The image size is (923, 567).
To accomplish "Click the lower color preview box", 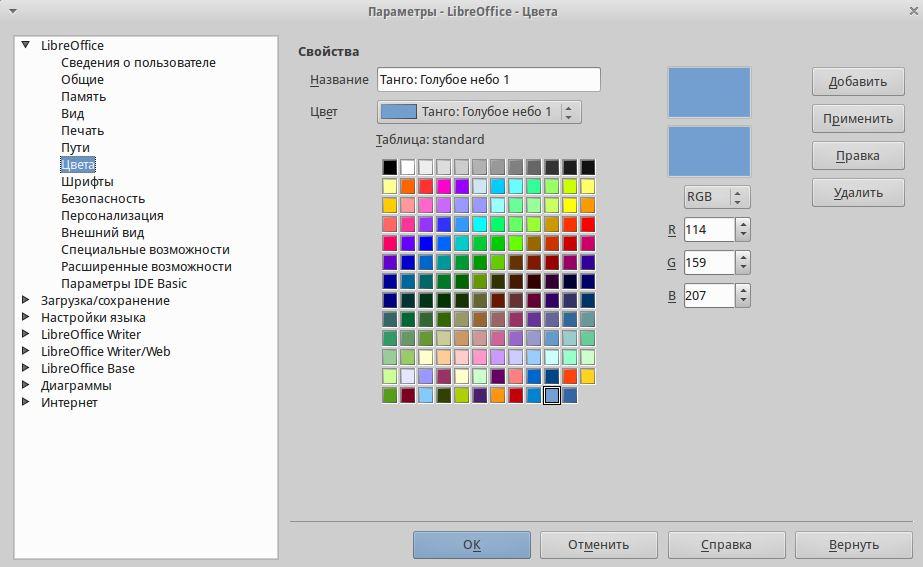I will coord(709,151).
